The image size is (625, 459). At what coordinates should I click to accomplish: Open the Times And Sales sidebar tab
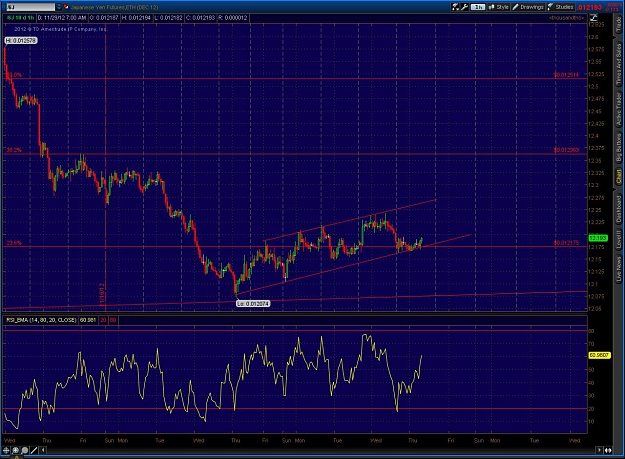point(619,64)
